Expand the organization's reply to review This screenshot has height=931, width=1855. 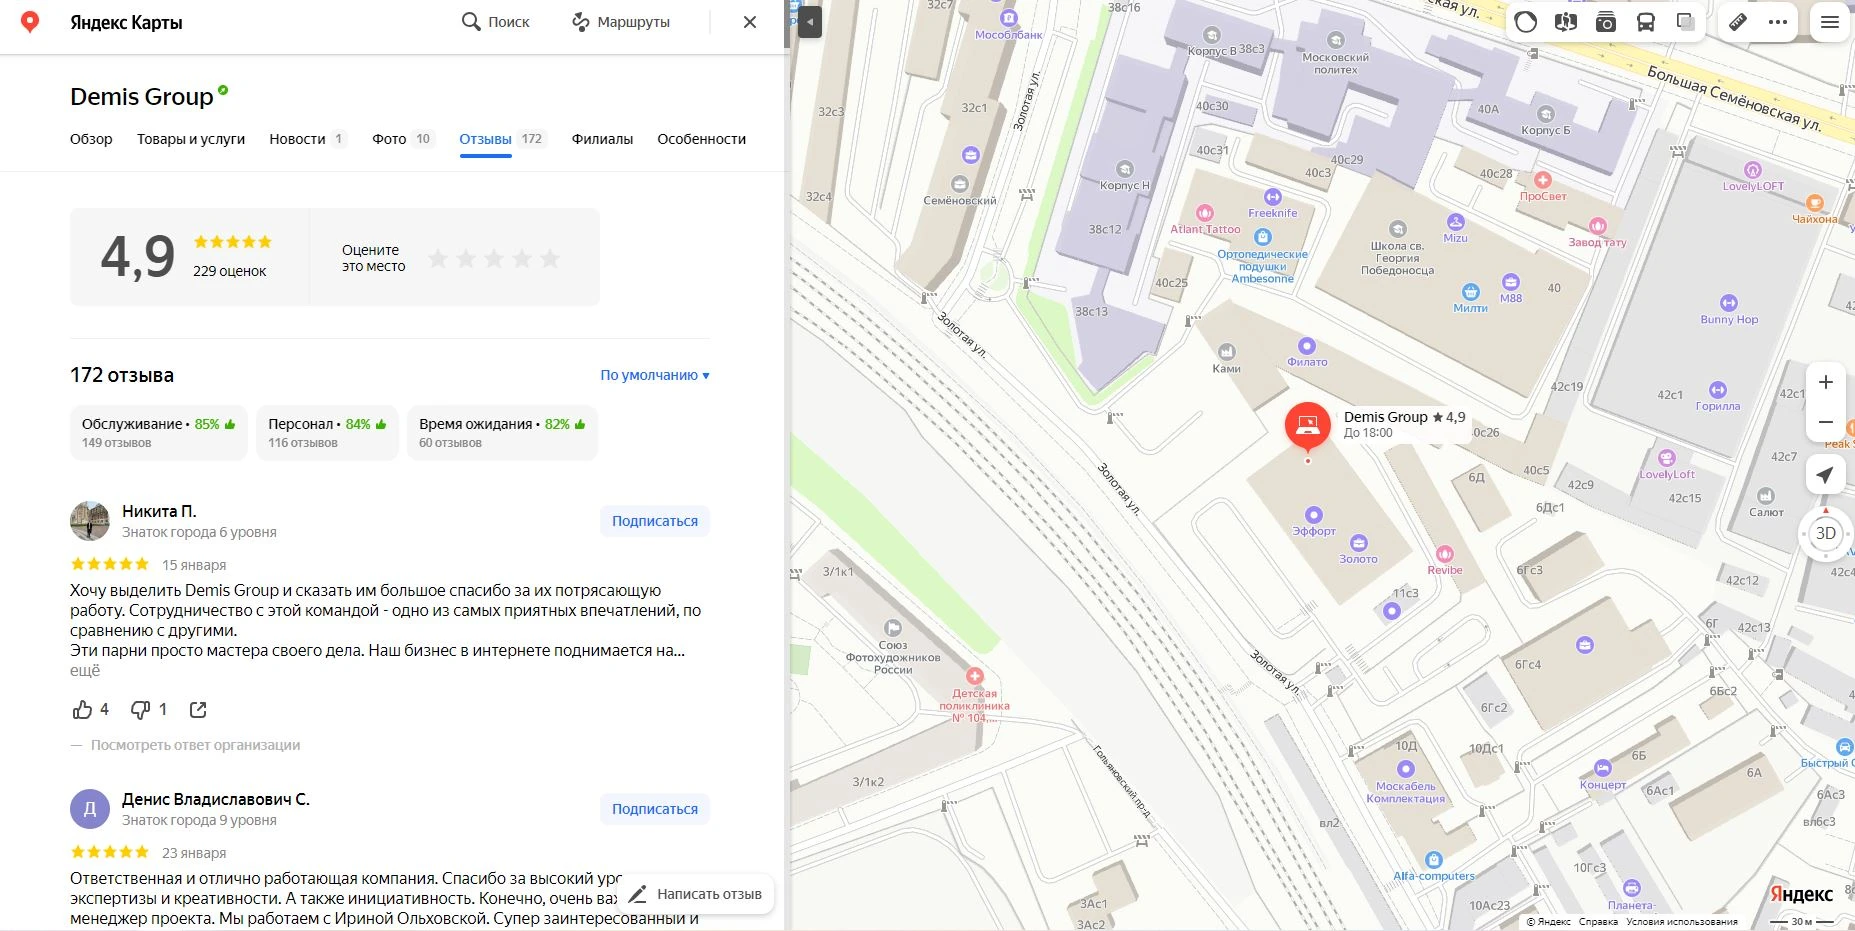coord(195,745)
